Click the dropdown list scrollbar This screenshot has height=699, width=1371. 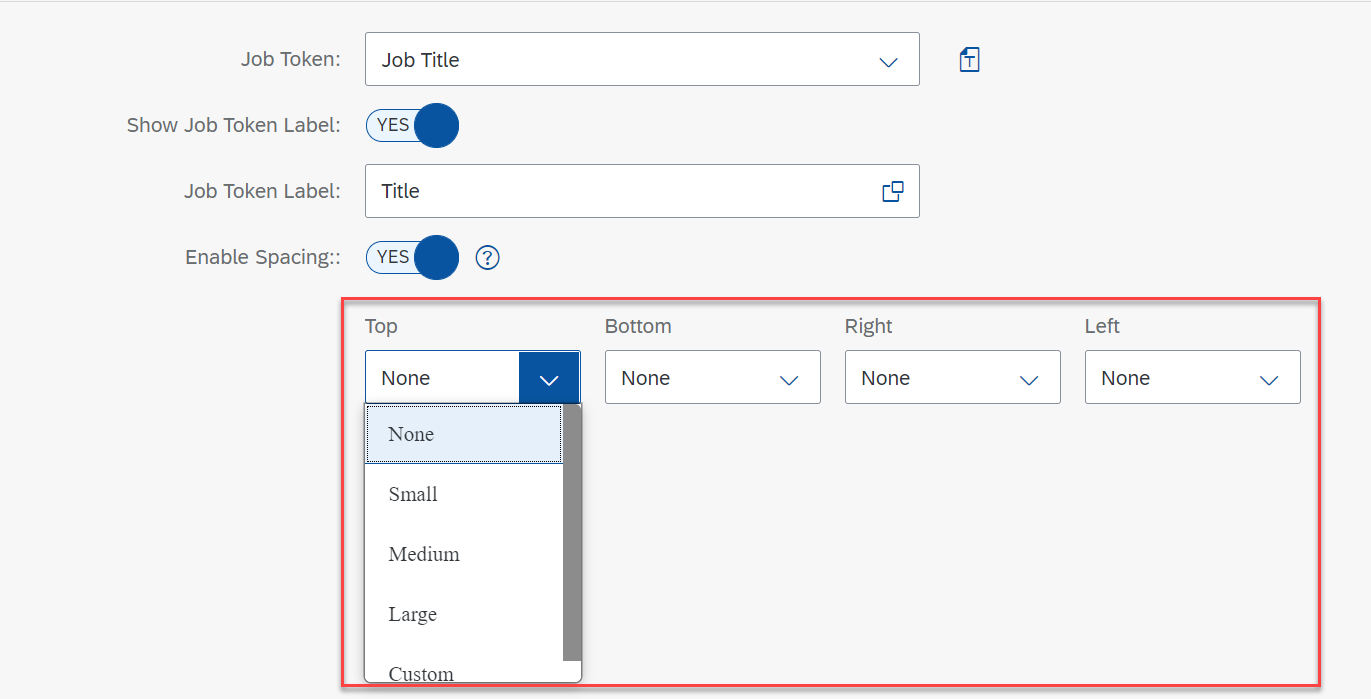(572, 532)
